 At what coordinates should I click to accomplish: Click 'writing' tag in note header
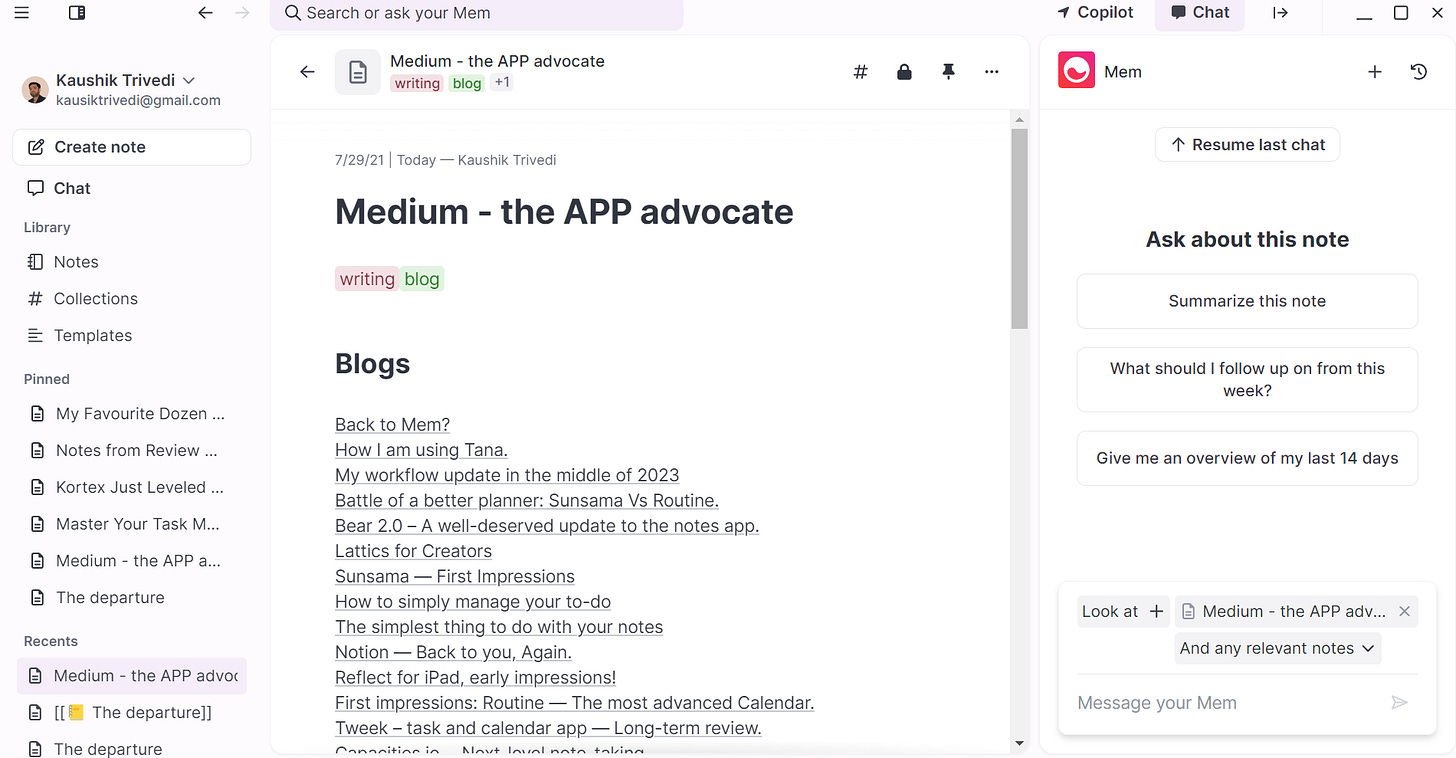pyautogui.click(x=417, y=83)
